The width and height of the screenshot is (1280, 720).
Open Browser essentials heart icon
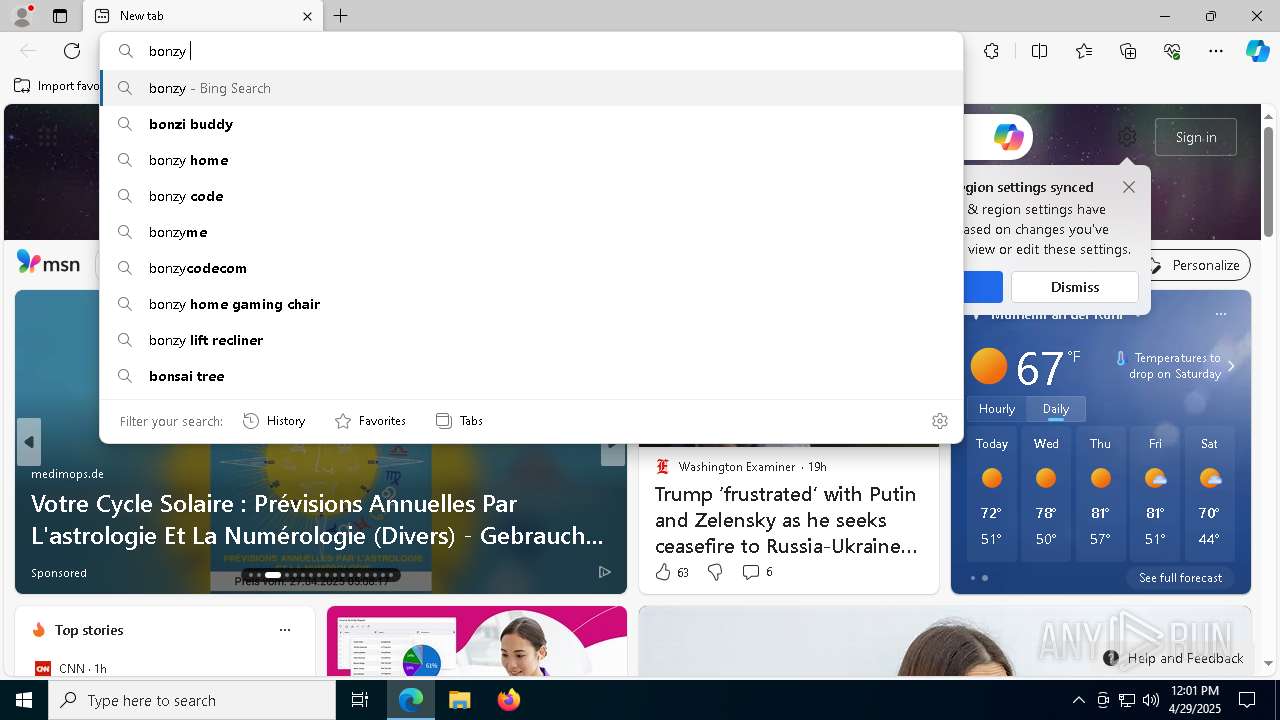(x=1172, y=51)
